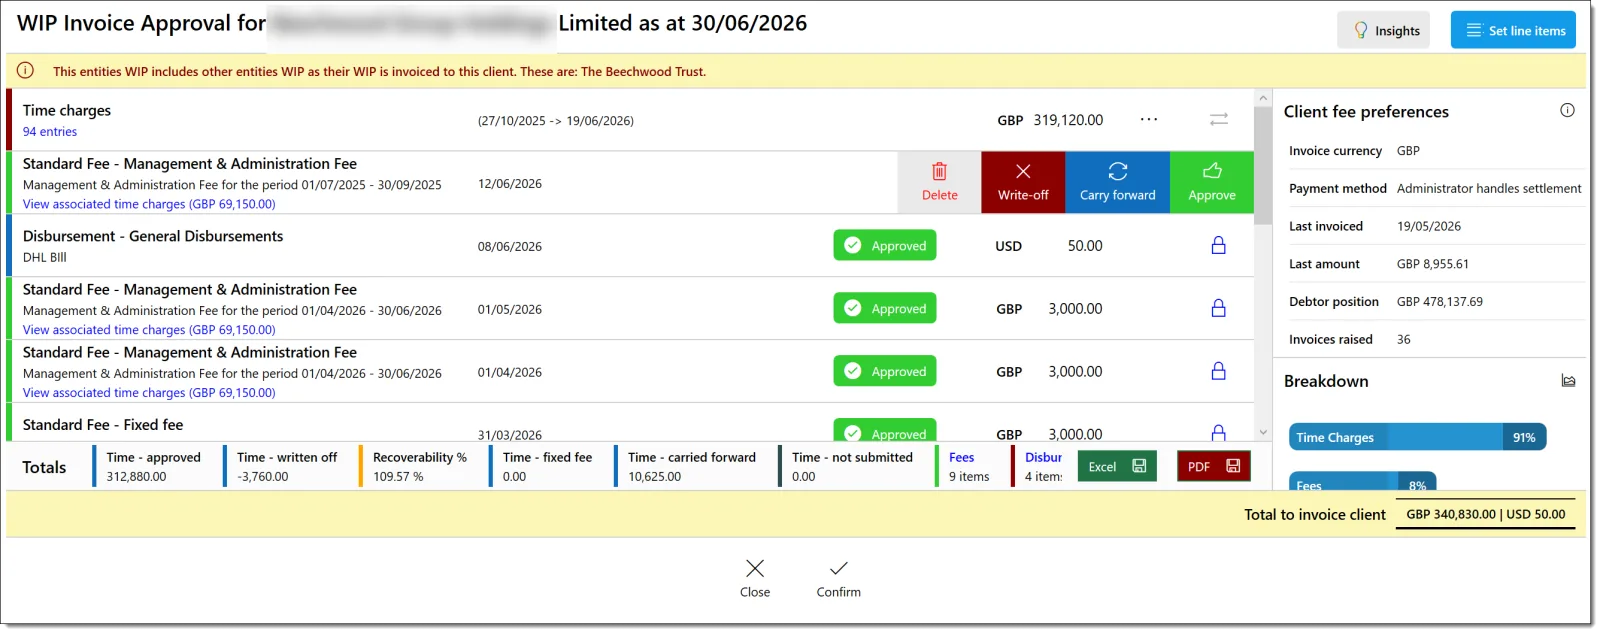This screenshot has height=633, width=1600.
Task: Select the Disbursements 4 items tab
Action: pos(1041,467)
